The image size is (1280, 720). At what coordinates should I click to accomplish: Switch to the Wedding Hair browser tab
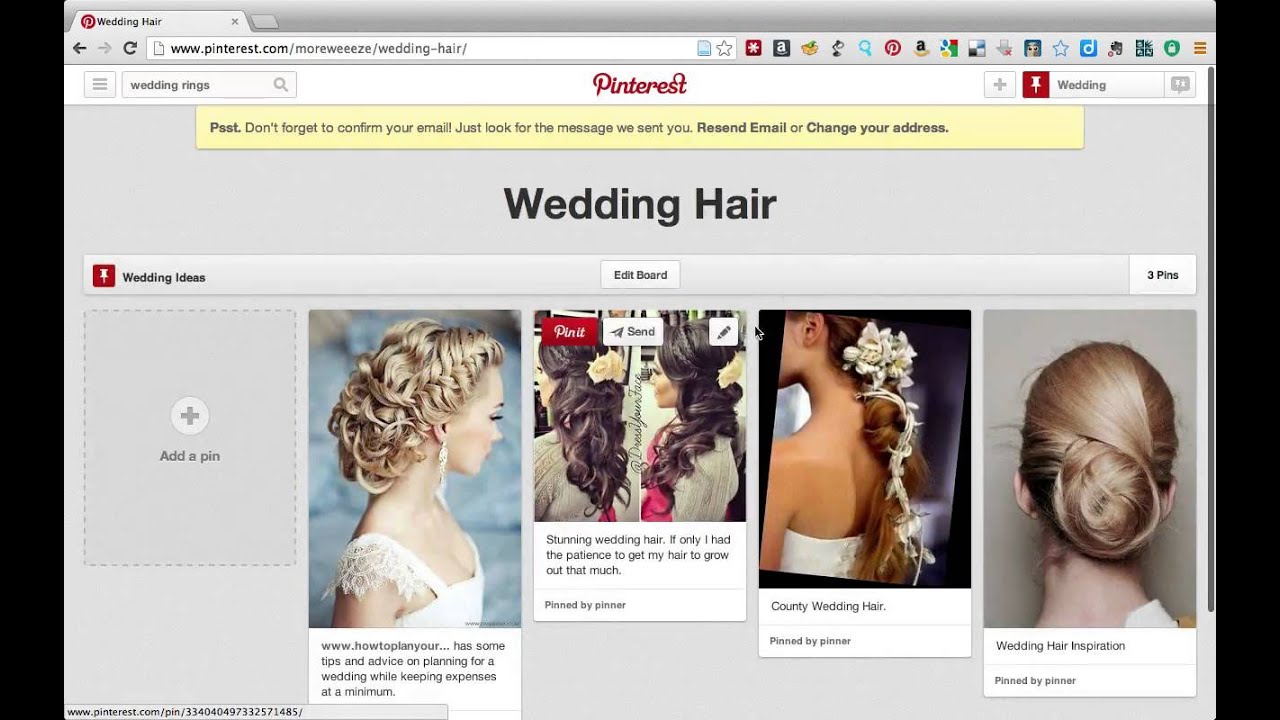pyautogui.click(x=160, y=21)
